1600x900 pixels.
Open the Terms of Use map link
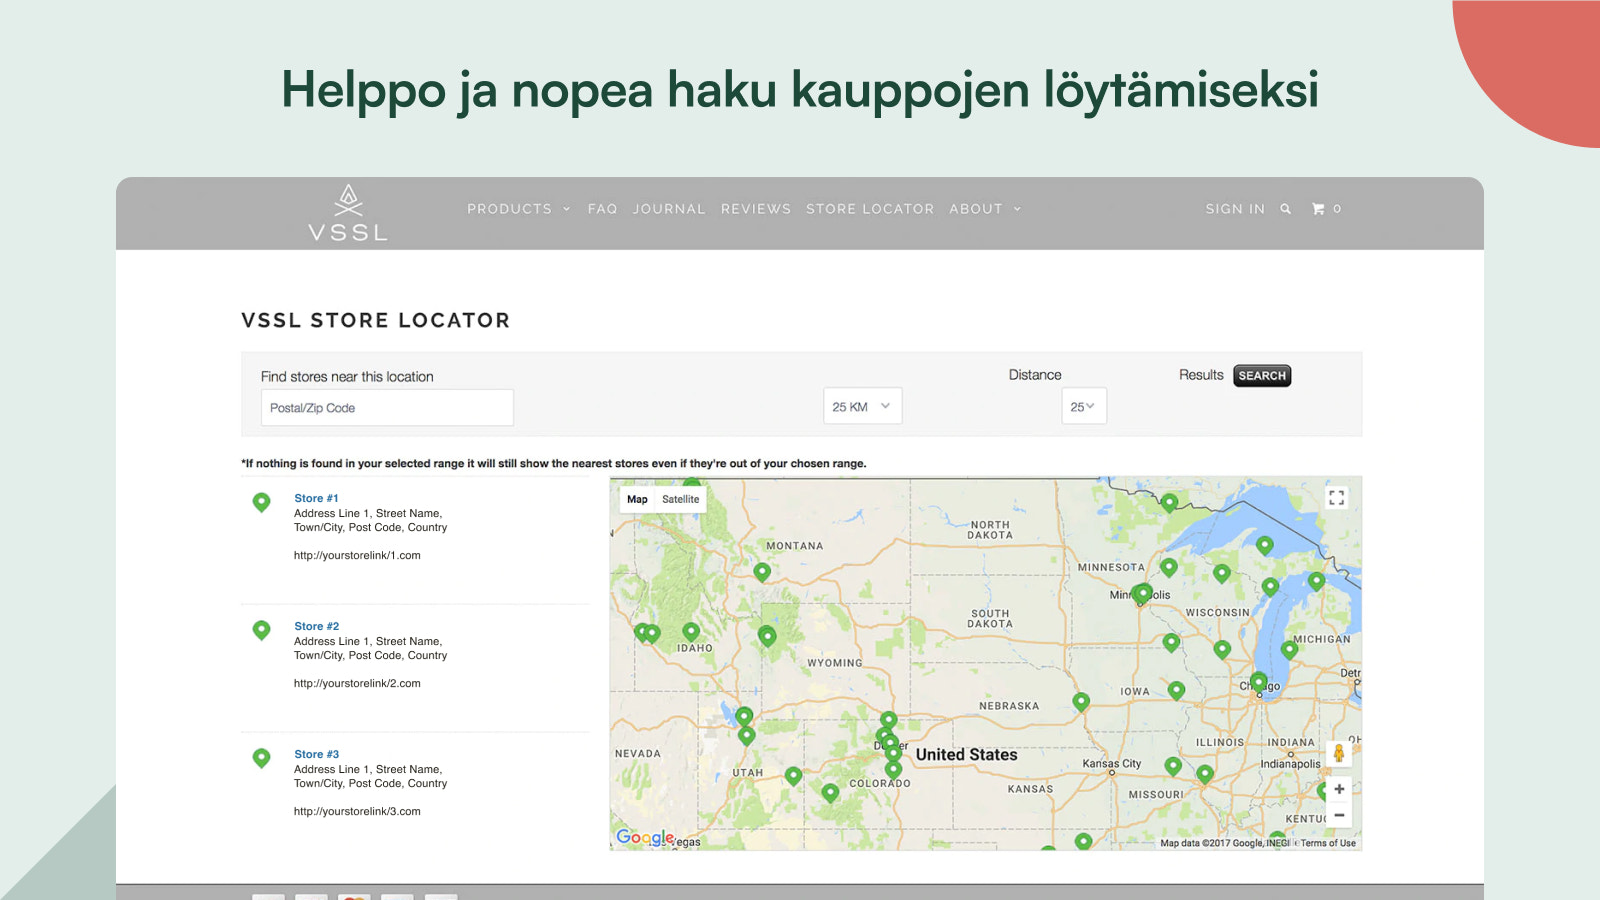[x=1328, y=843]
